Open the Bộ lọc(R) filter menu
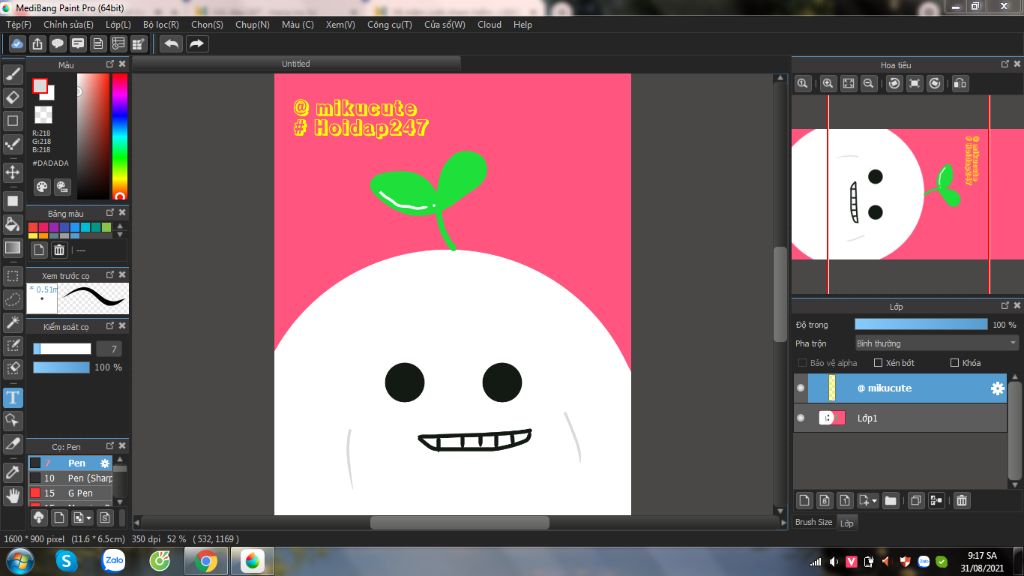The height and width of the screenshot is (576, 1024). [161, 25]
